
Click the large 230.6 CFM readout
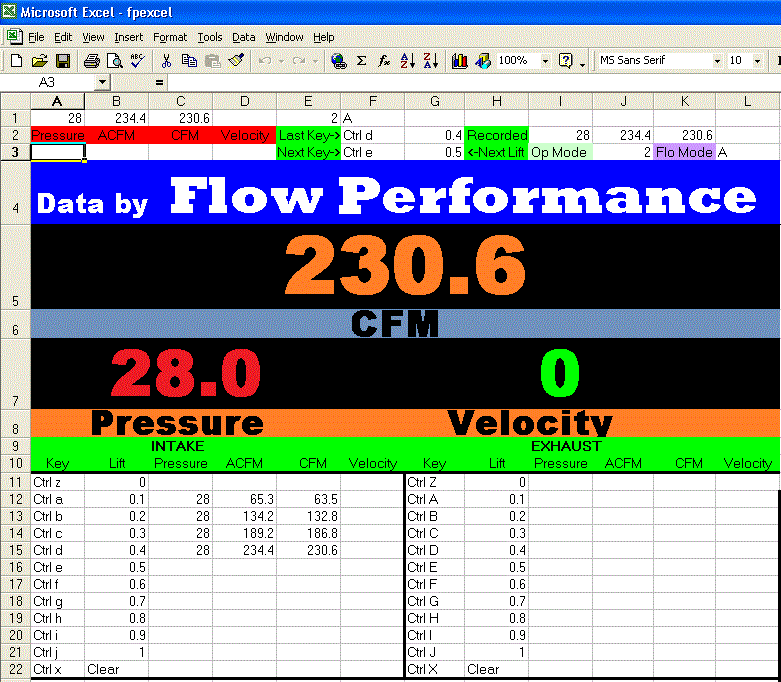(x=405, y=266)
